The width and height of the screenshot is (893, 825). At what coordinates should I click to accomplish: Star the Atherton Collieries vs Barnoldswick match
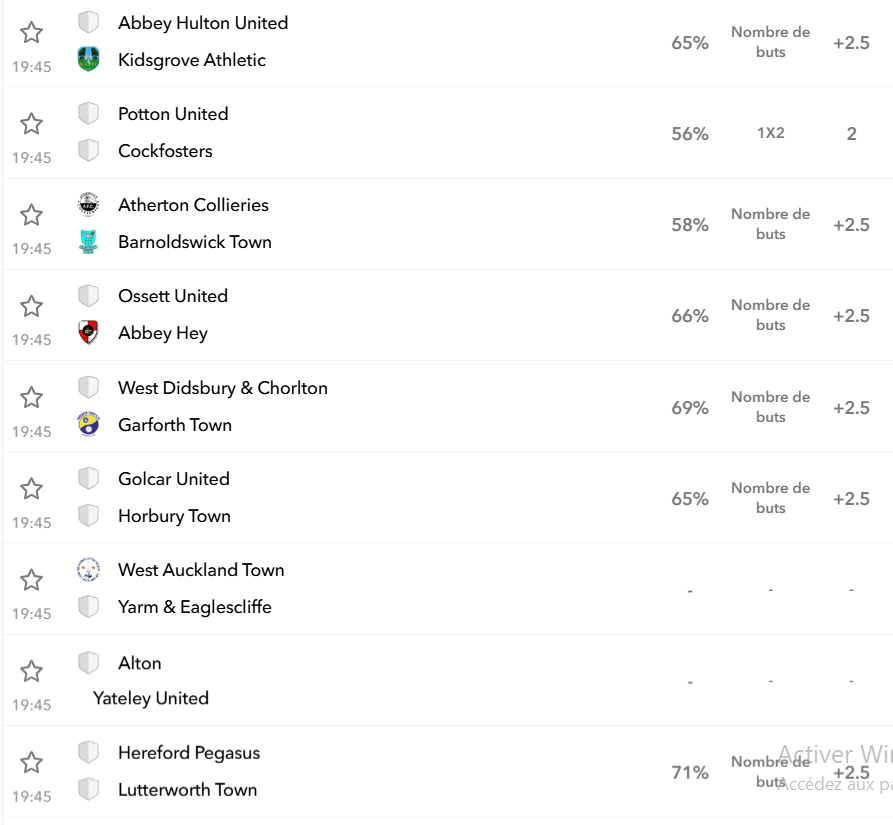click(31, 215)
